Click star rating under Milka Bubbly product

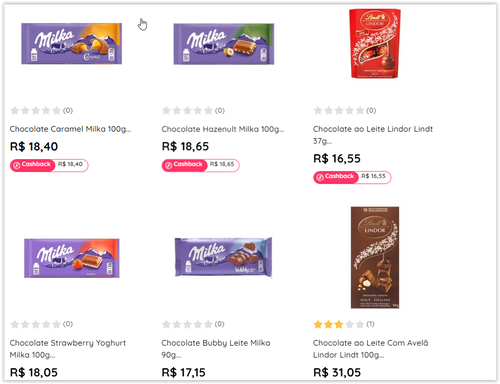click(187, 324)
